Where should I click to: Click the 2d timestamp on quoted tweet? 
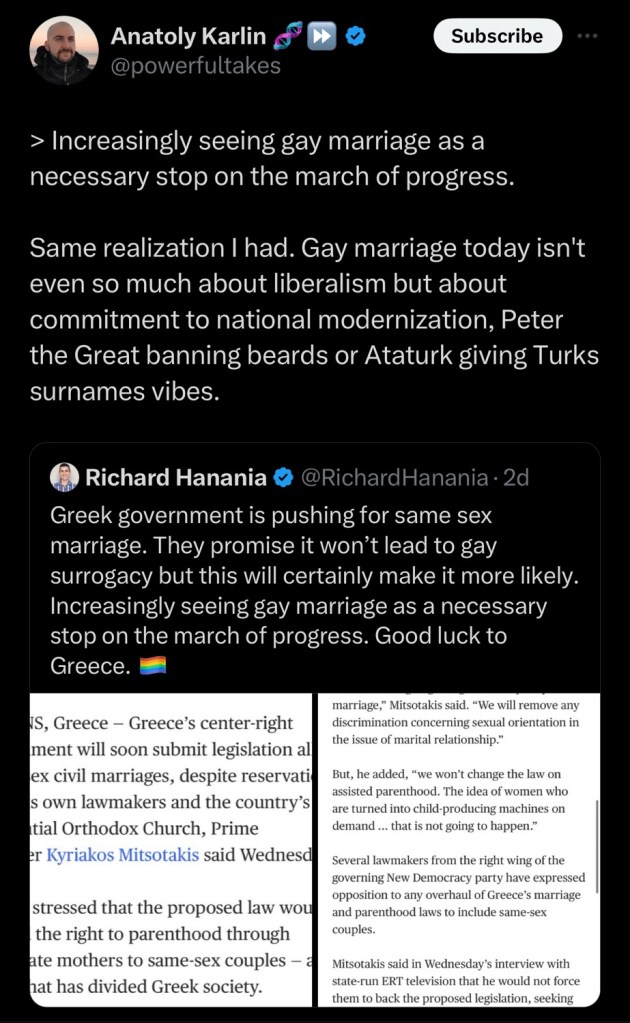516,478
